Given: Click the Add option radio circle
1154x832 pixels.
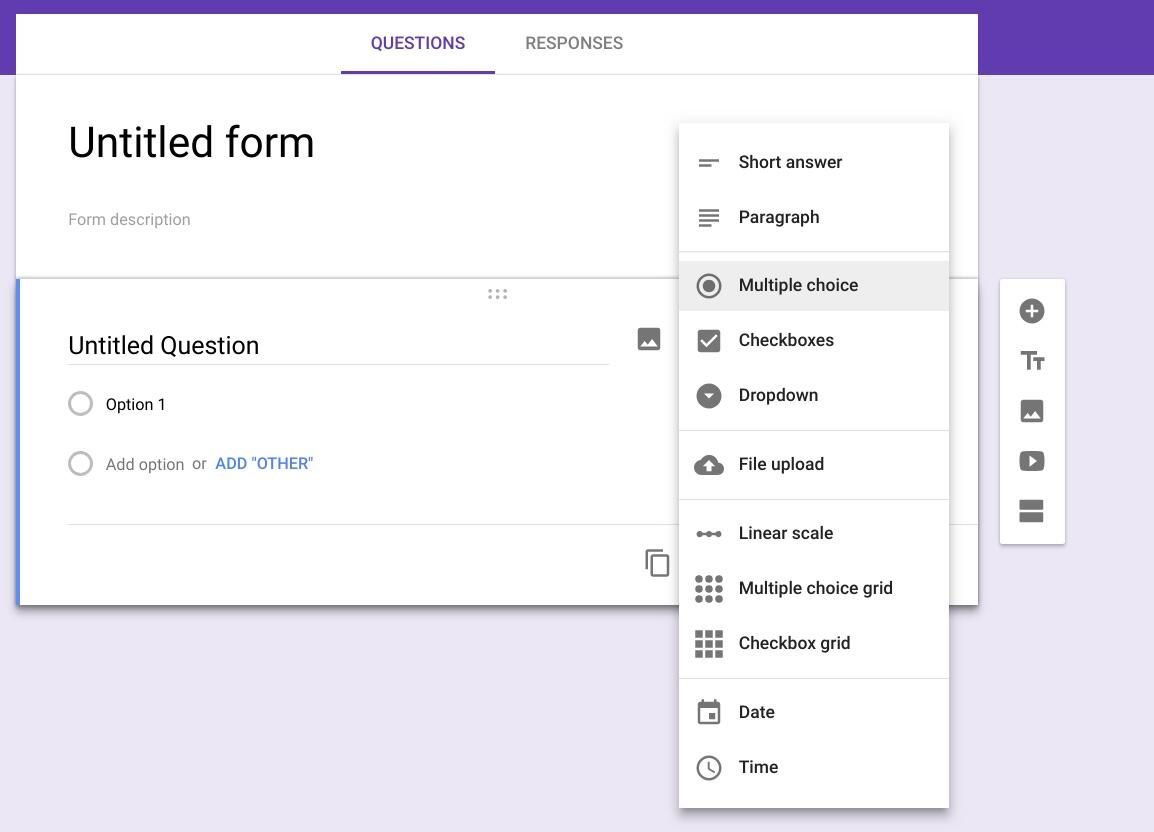Looking at the screenshot, I should [x=80, y=464].
